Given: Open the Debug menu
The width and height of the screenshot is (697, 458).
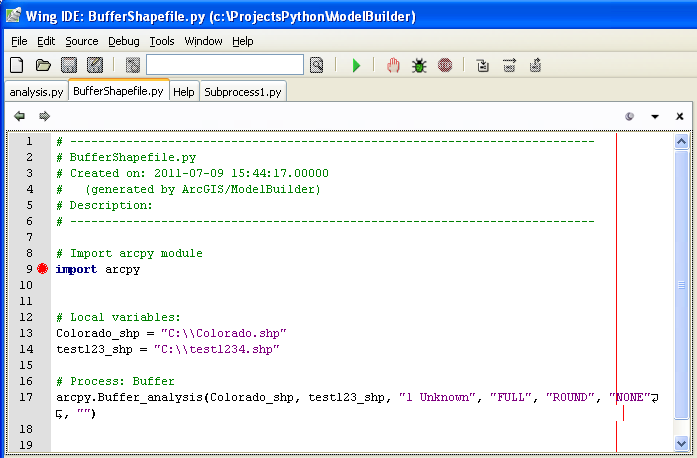Looking at the screenshot, I should (x=124, y=41).
